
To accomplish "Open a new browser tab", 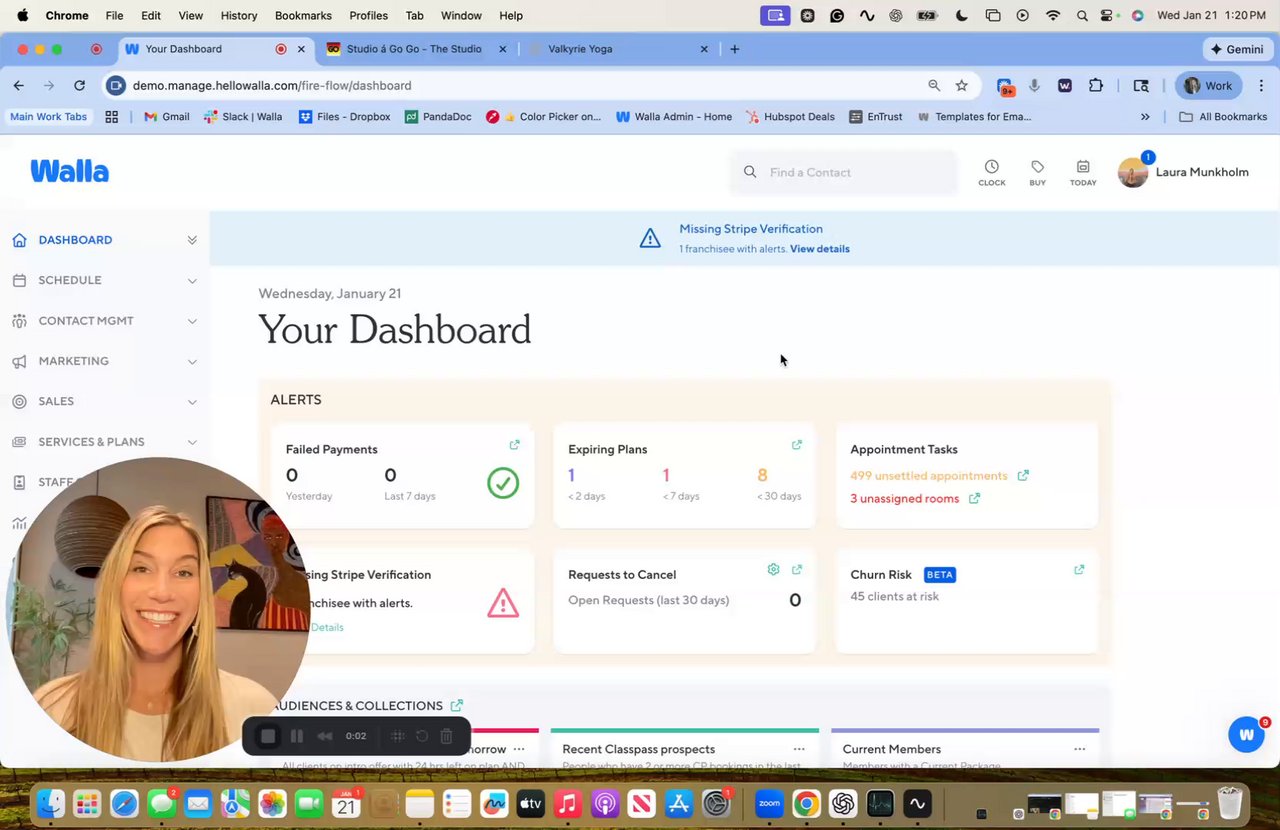I will click(735, 49).
